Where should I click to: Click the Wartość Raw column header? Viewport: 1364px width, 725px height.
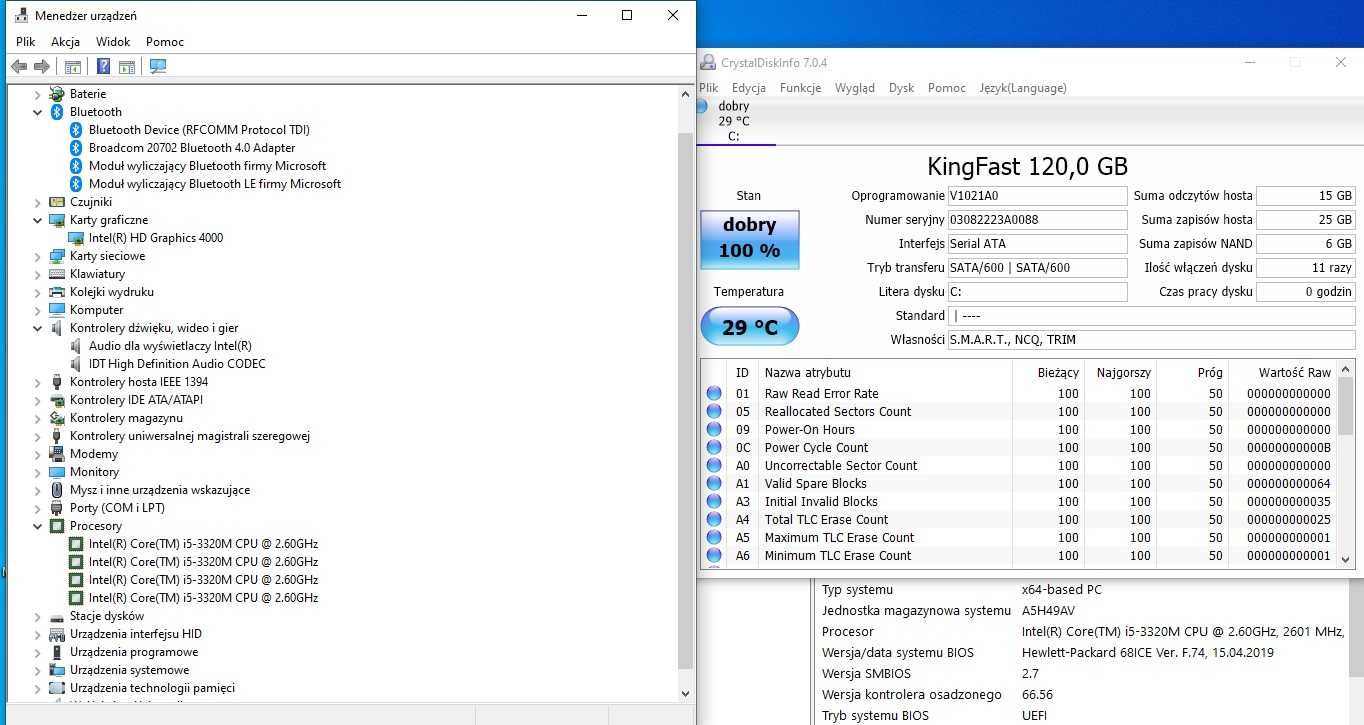pyautogui.click(x=1281, y=372)
